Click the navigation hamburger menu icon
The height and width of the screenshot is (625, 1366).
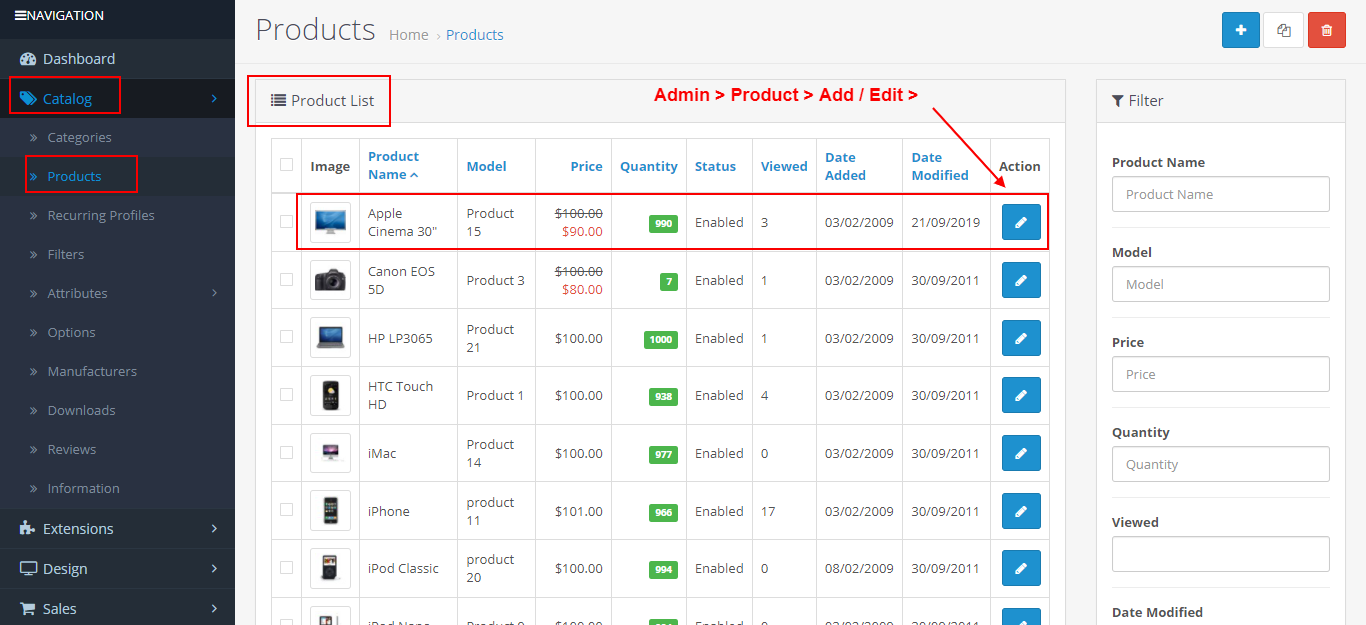tap(20, 15)
